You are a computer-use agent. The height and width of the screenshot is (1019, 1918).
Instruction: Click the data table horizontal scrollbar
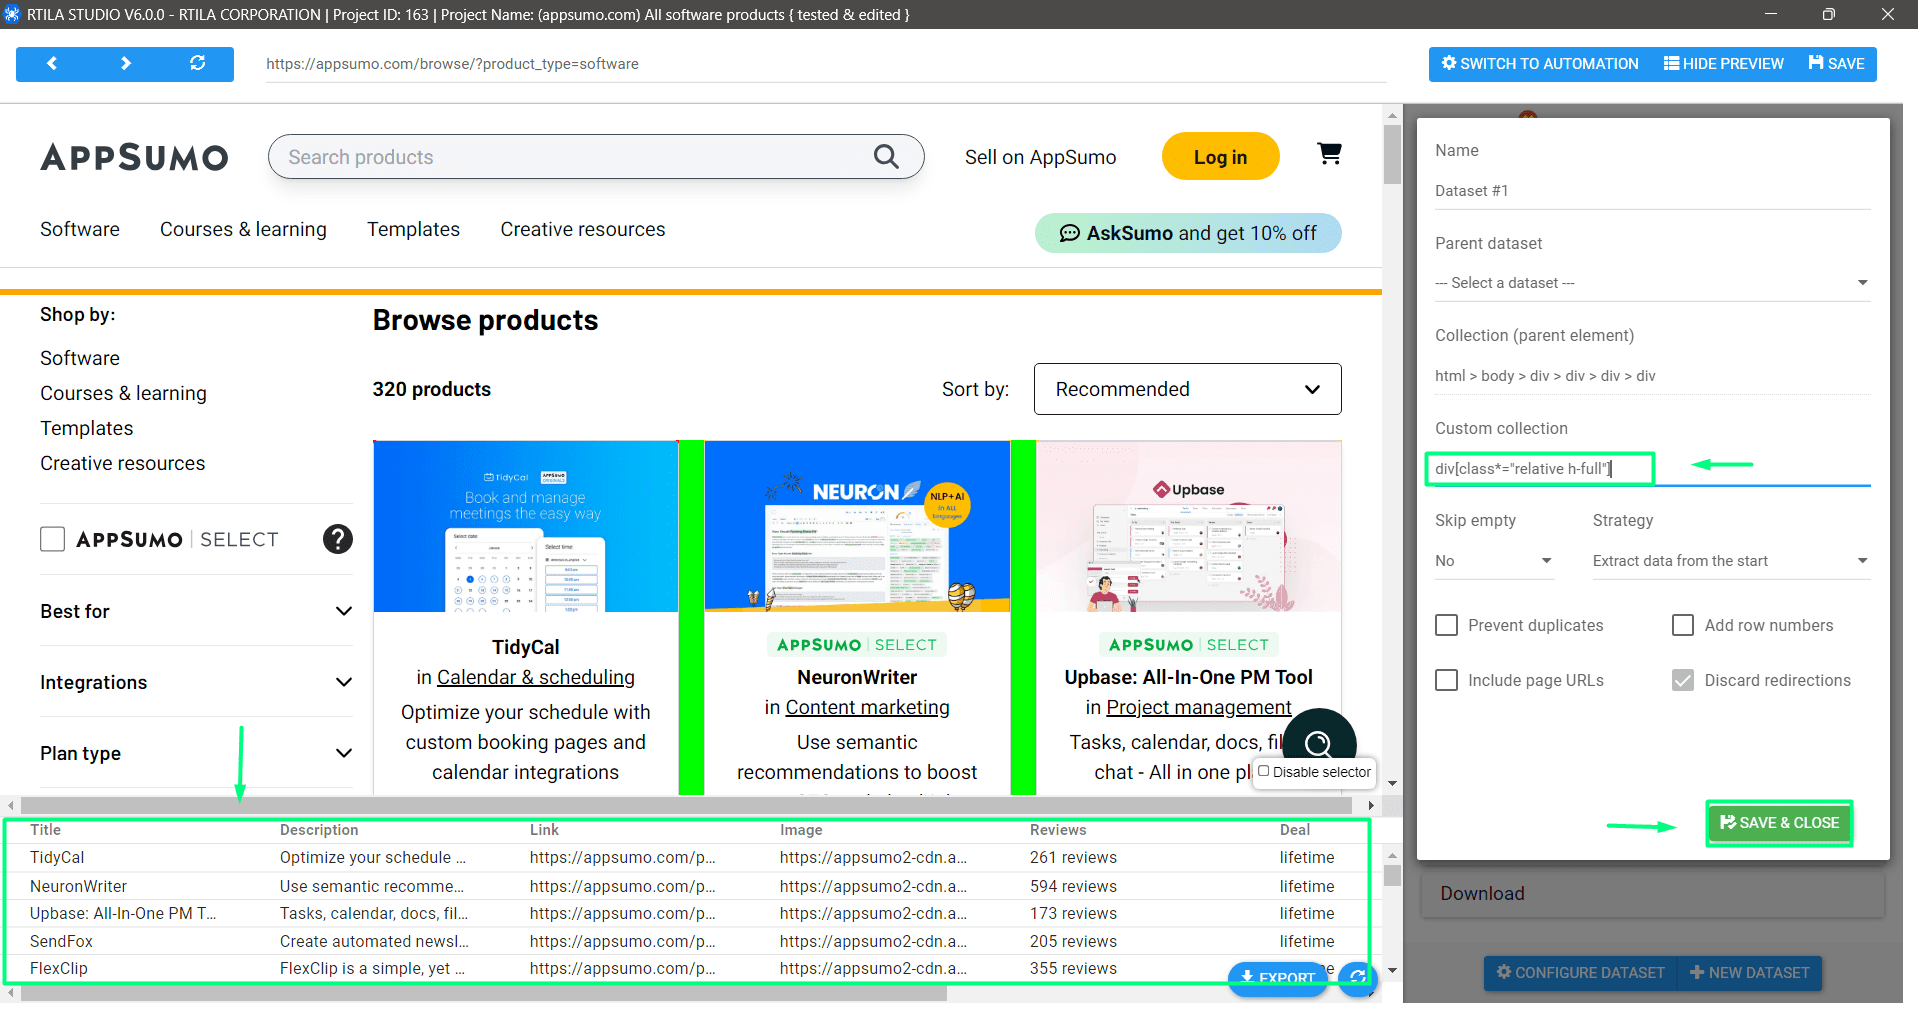tap(484, 994)
